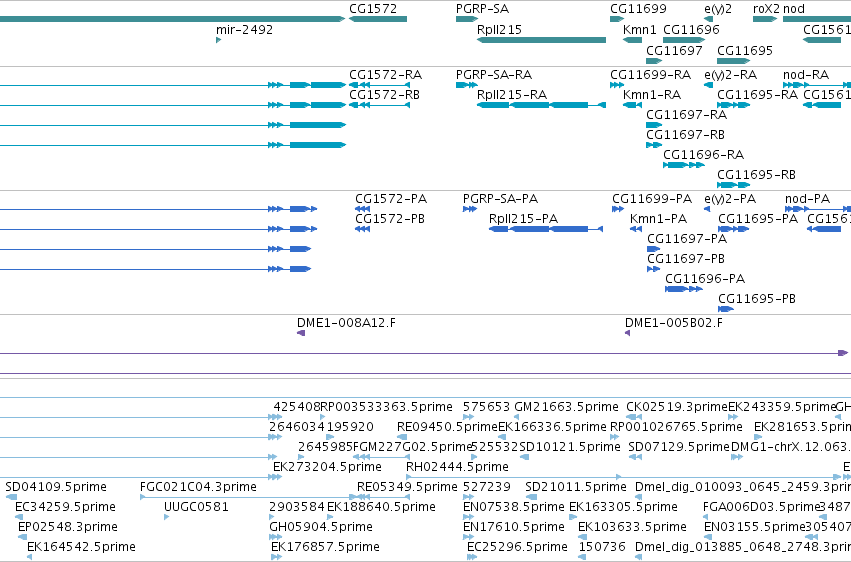Click EST EP02548.3prime
This screenshot has height=562, width=851.
pyautogui.click(x=22, y=538)
